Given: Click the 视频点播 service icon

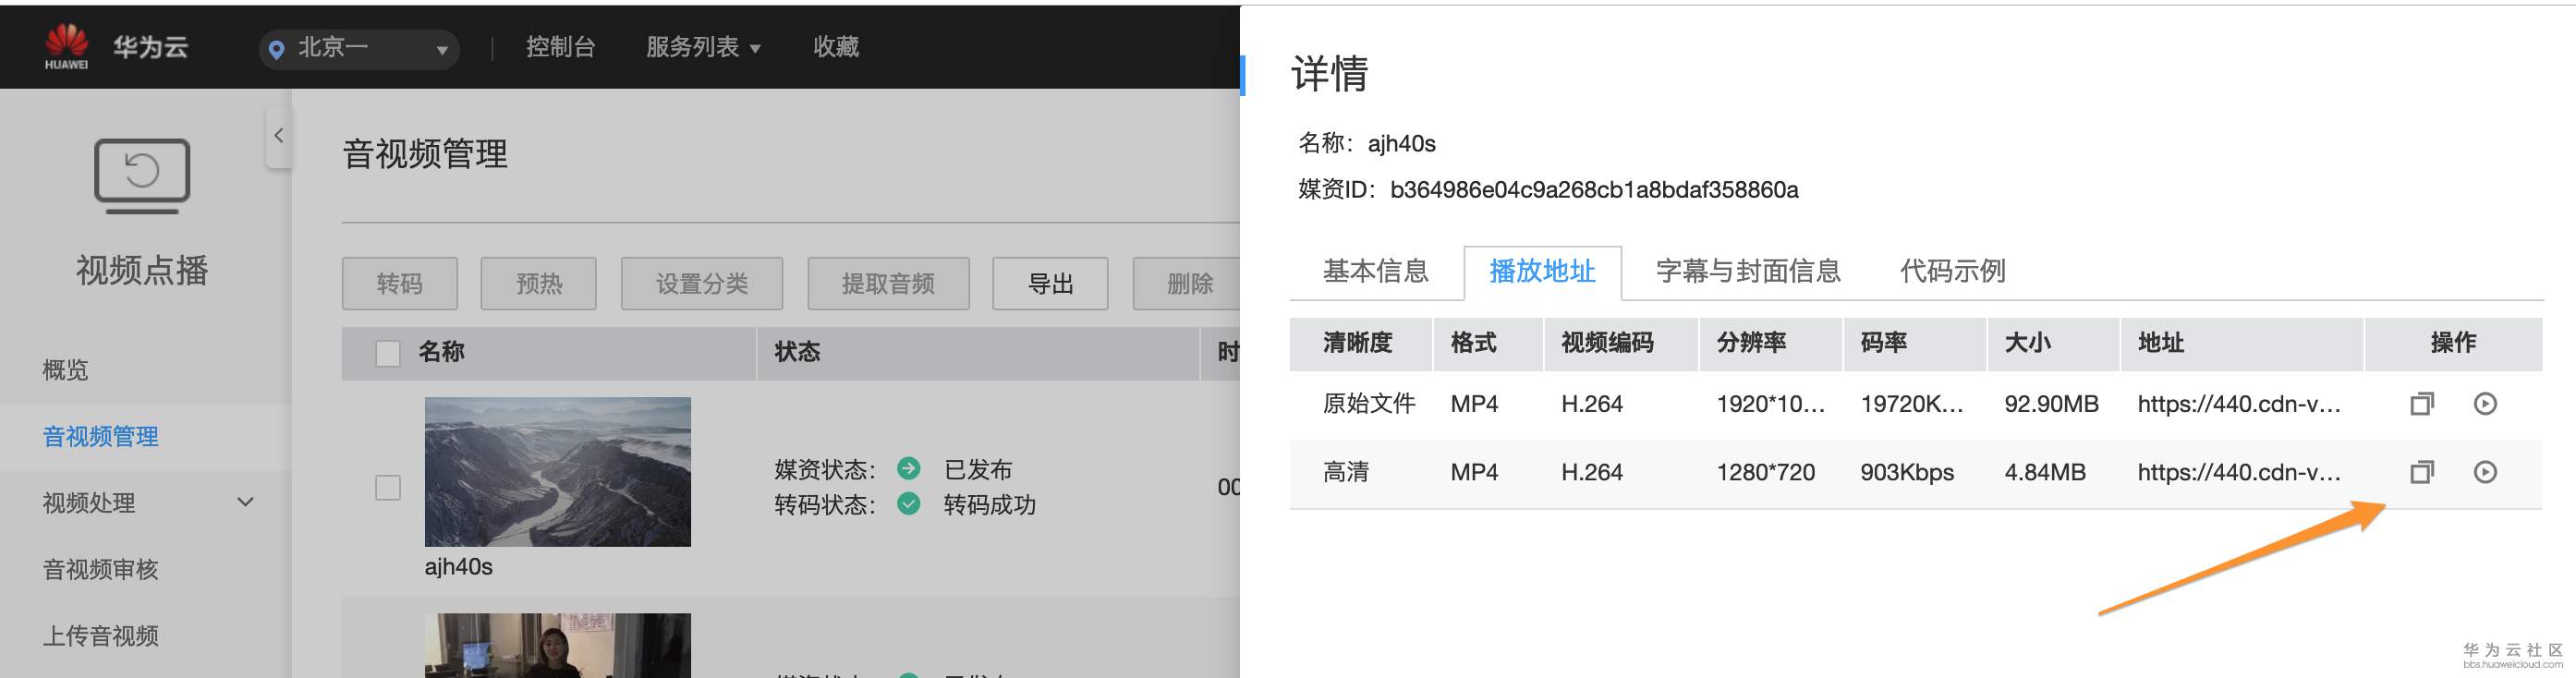Looking at the screenshot, I should pos(142,176).
